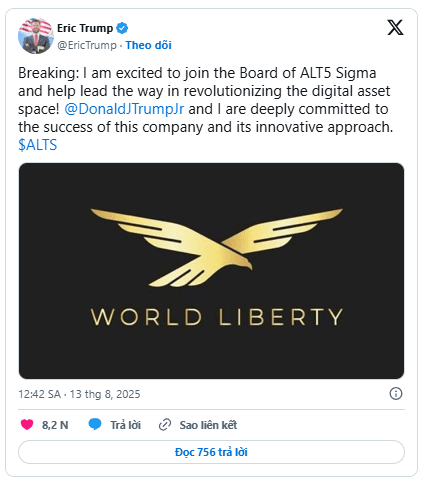Open Đọc 756 trả lời button
This screenshot has width=425, height=485.
pos(211,452)
